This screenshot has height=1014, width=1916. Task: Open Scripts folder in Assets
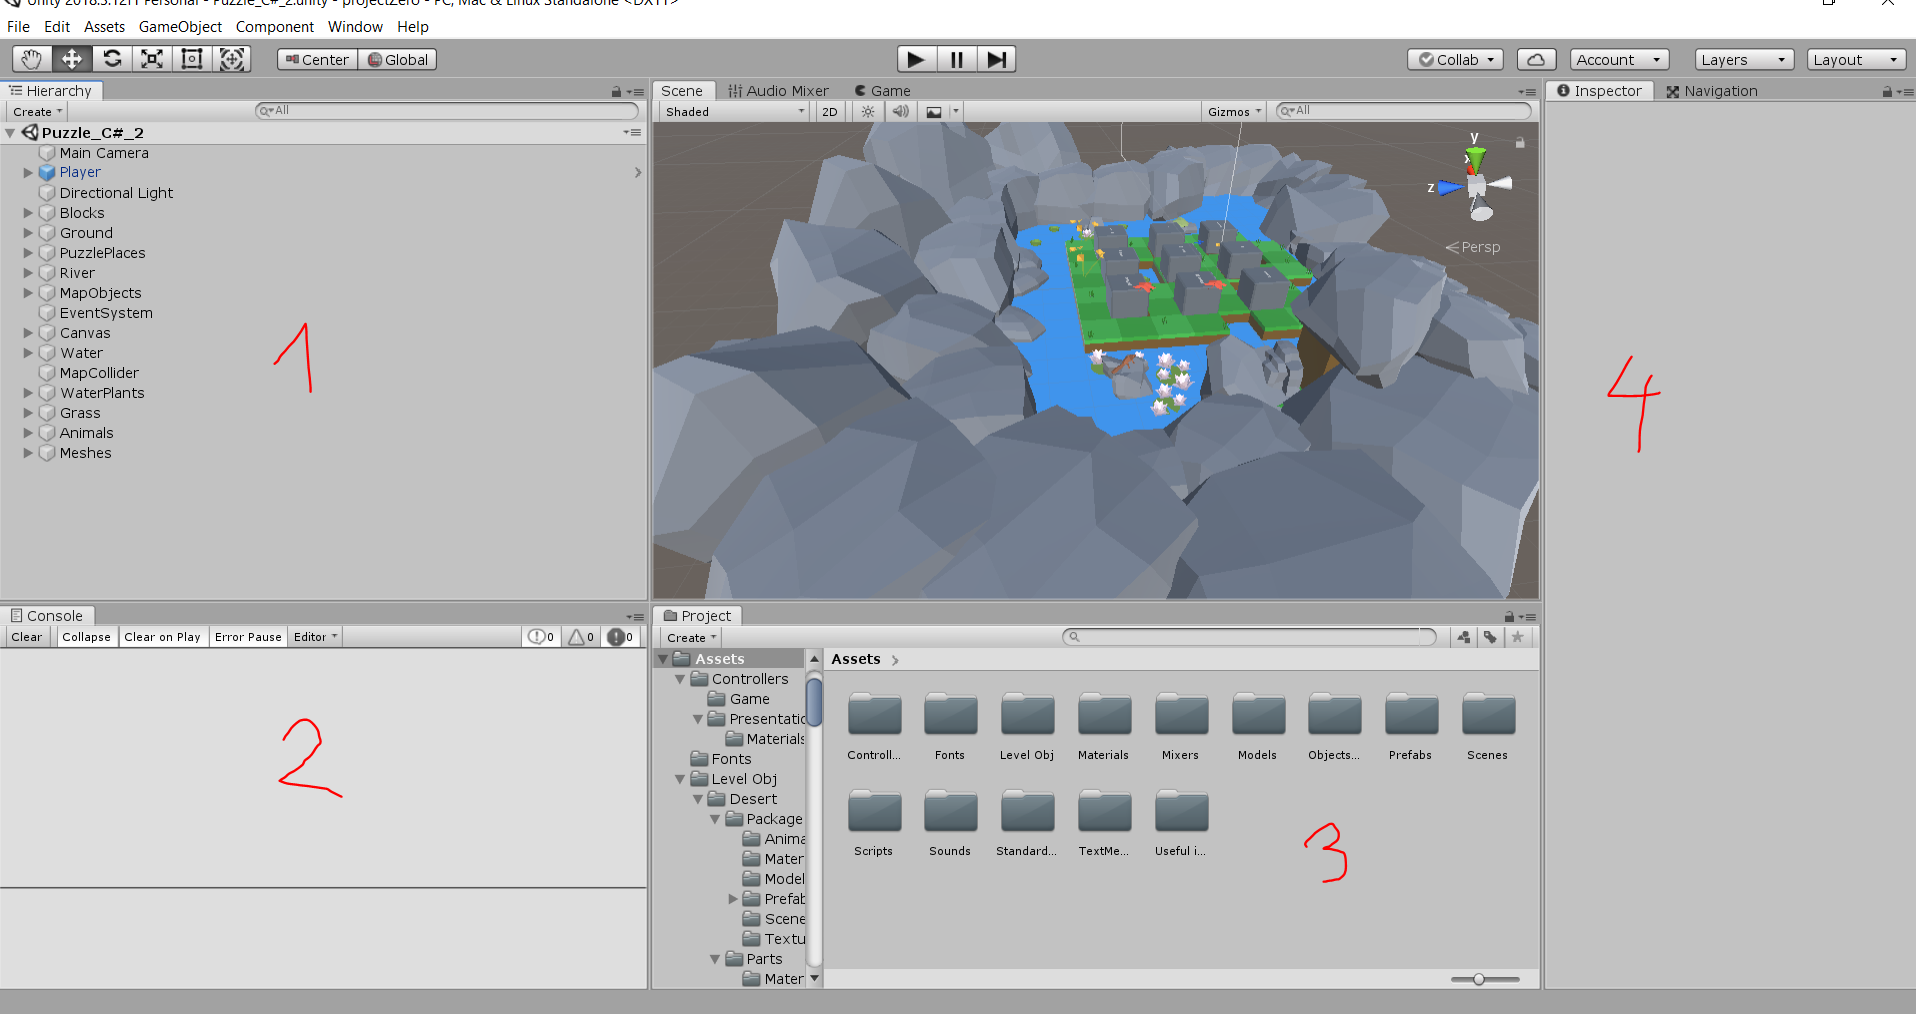[874, 823]
